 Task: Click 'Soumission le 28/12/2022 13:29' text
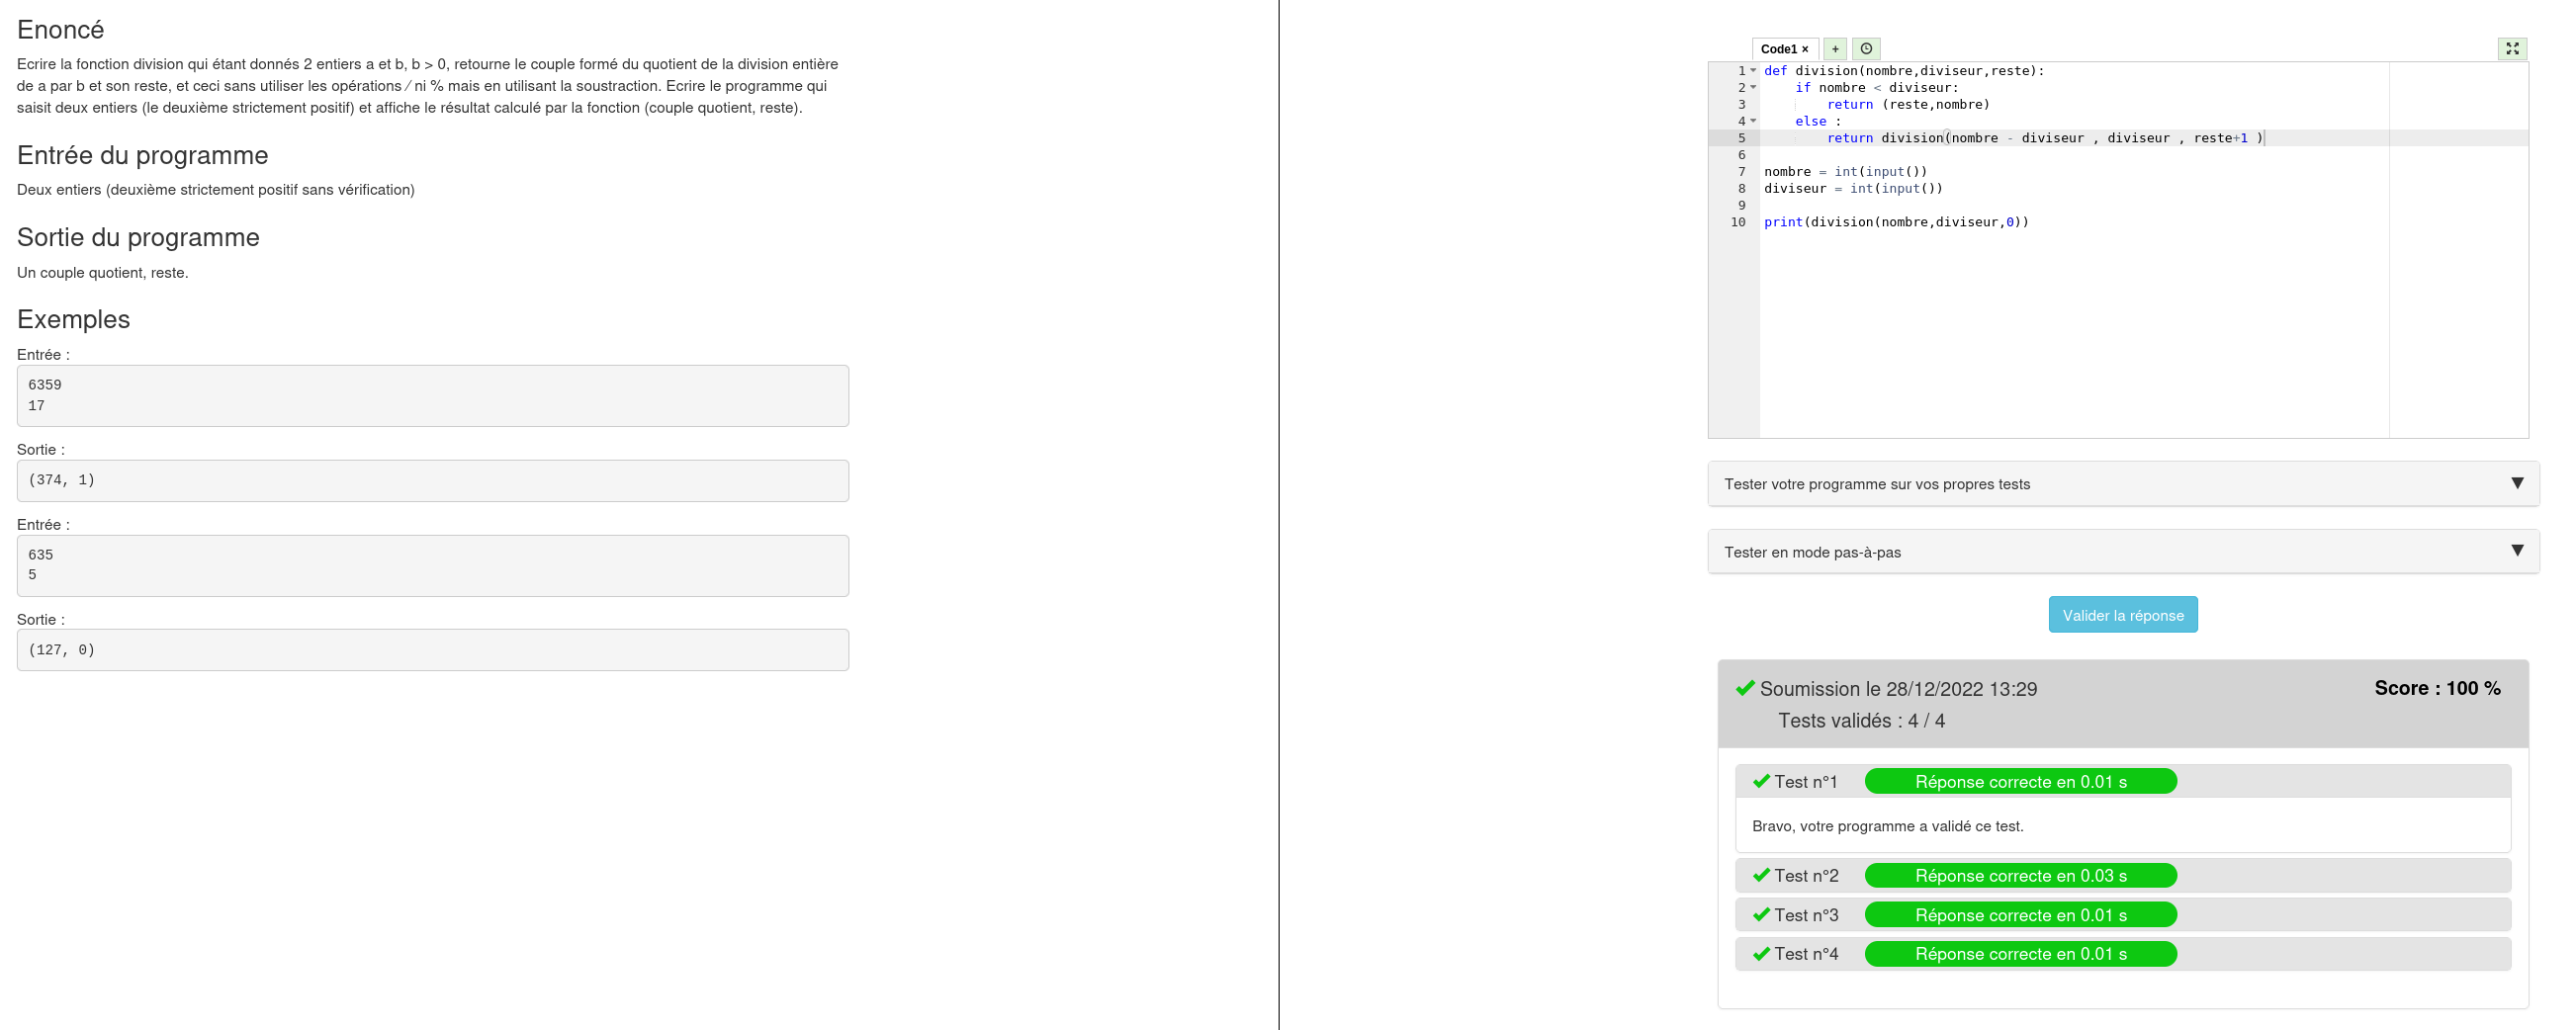point(1898,690)
